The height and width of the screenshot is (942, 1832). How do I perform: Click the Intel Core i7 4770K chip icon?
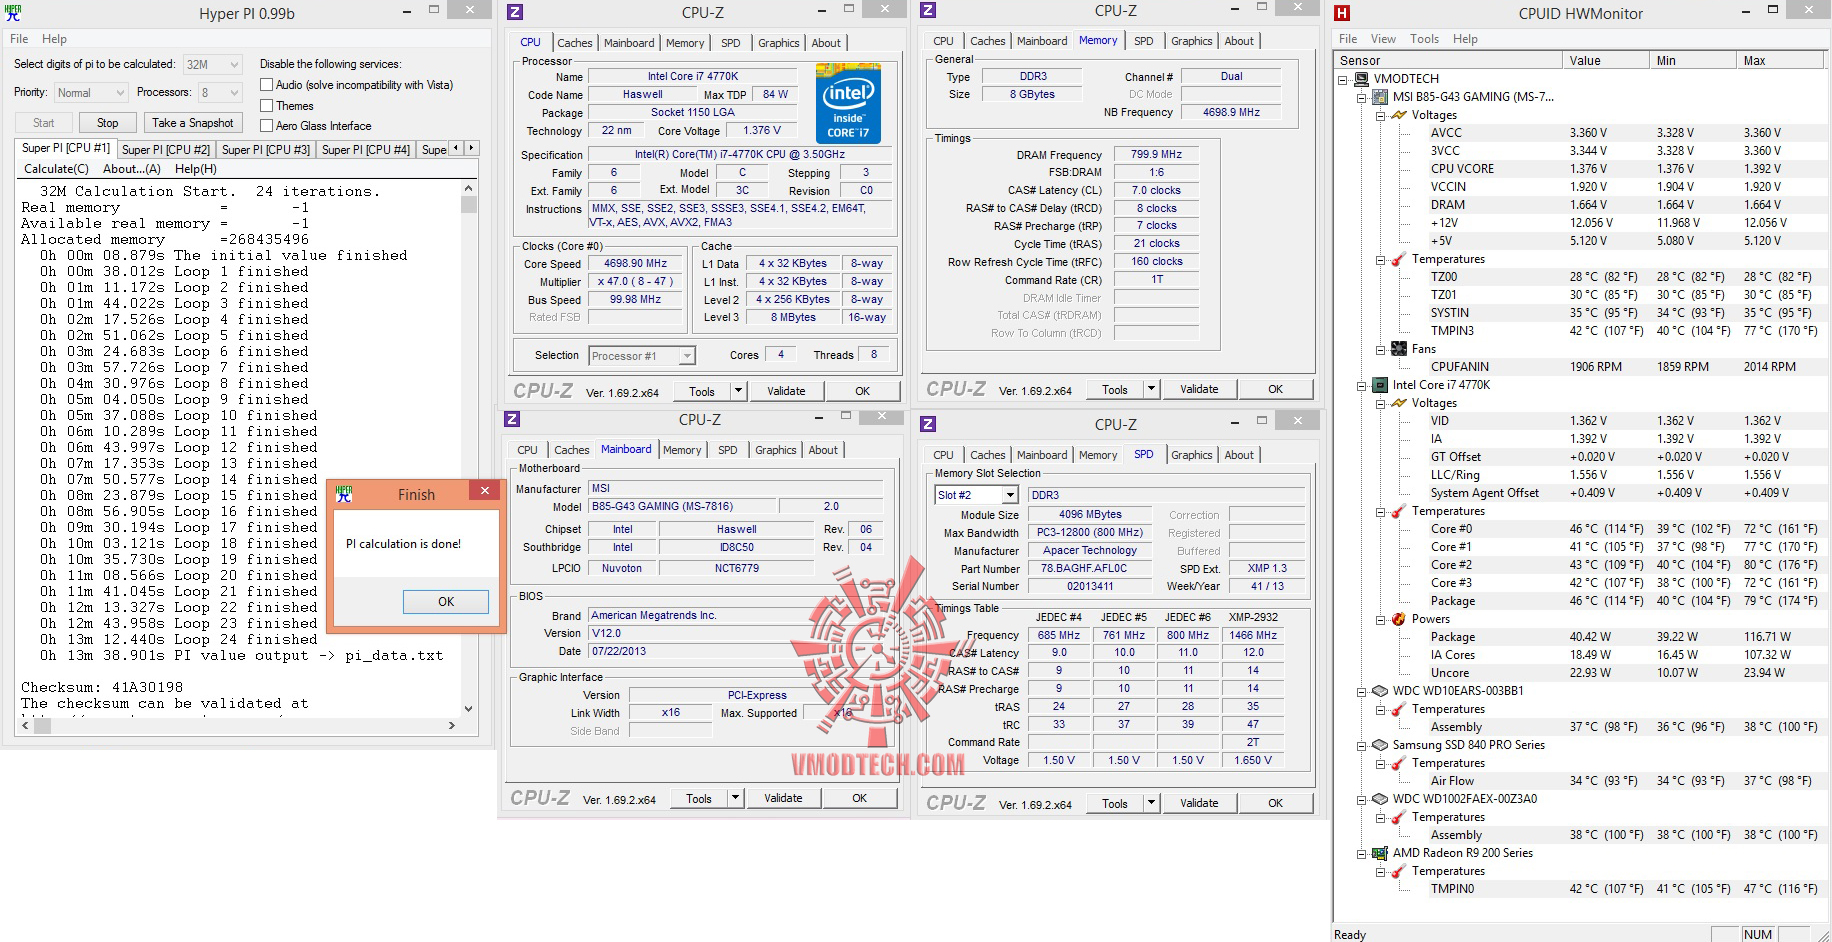click(1380, 385)
